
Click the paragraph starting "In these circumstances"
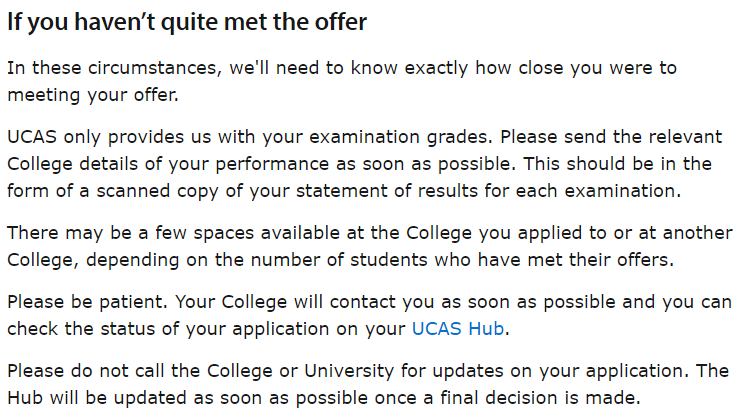[x=342, y=81]
